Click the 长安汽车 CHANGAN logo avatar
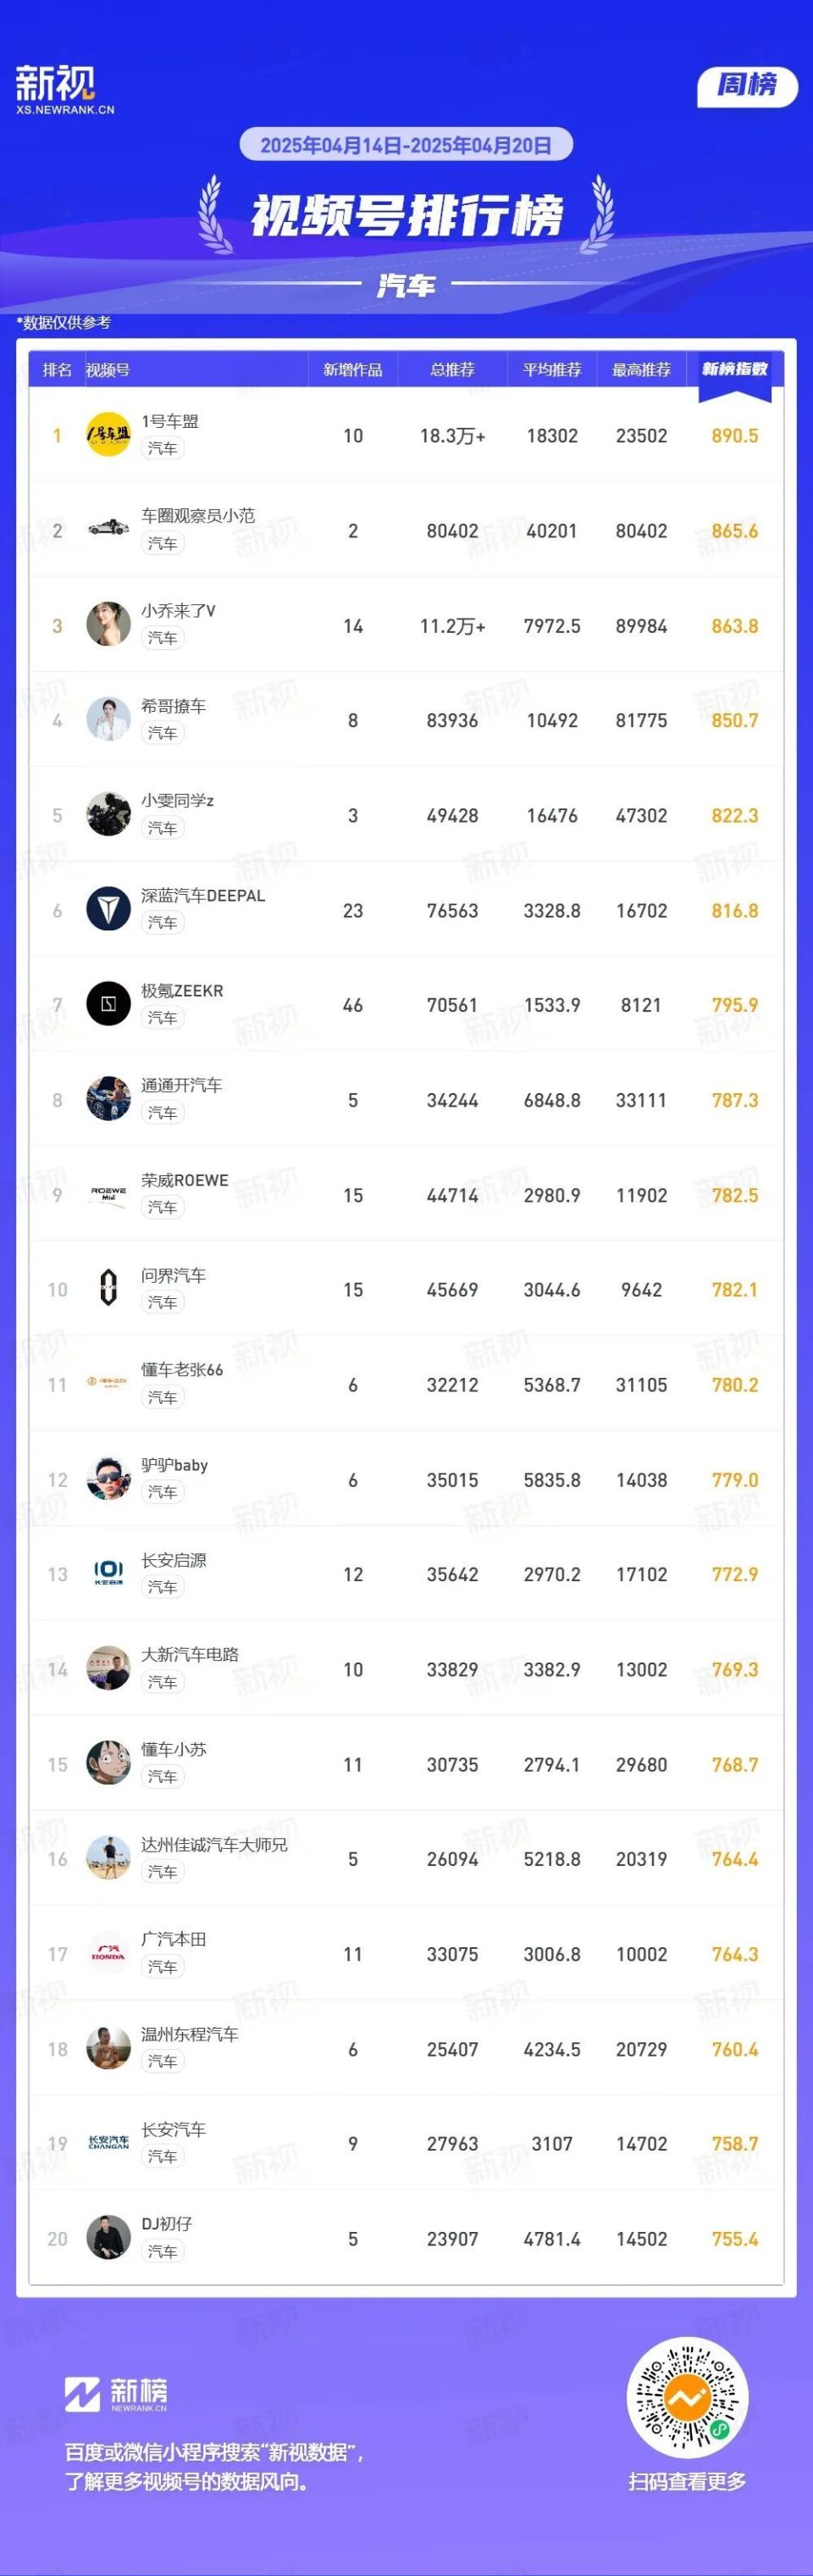 click(x=108, y=2143)
